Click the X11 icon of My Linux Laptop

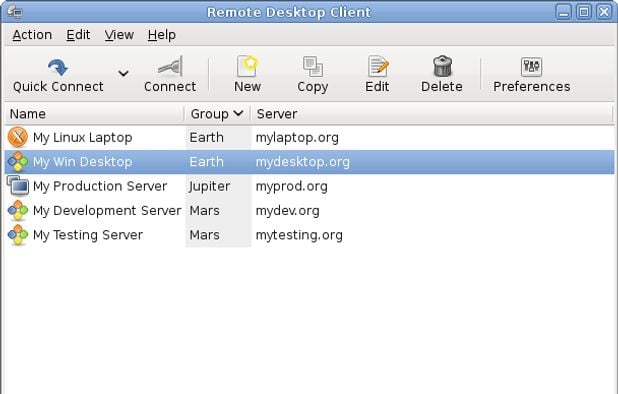(x=18, y=137)
